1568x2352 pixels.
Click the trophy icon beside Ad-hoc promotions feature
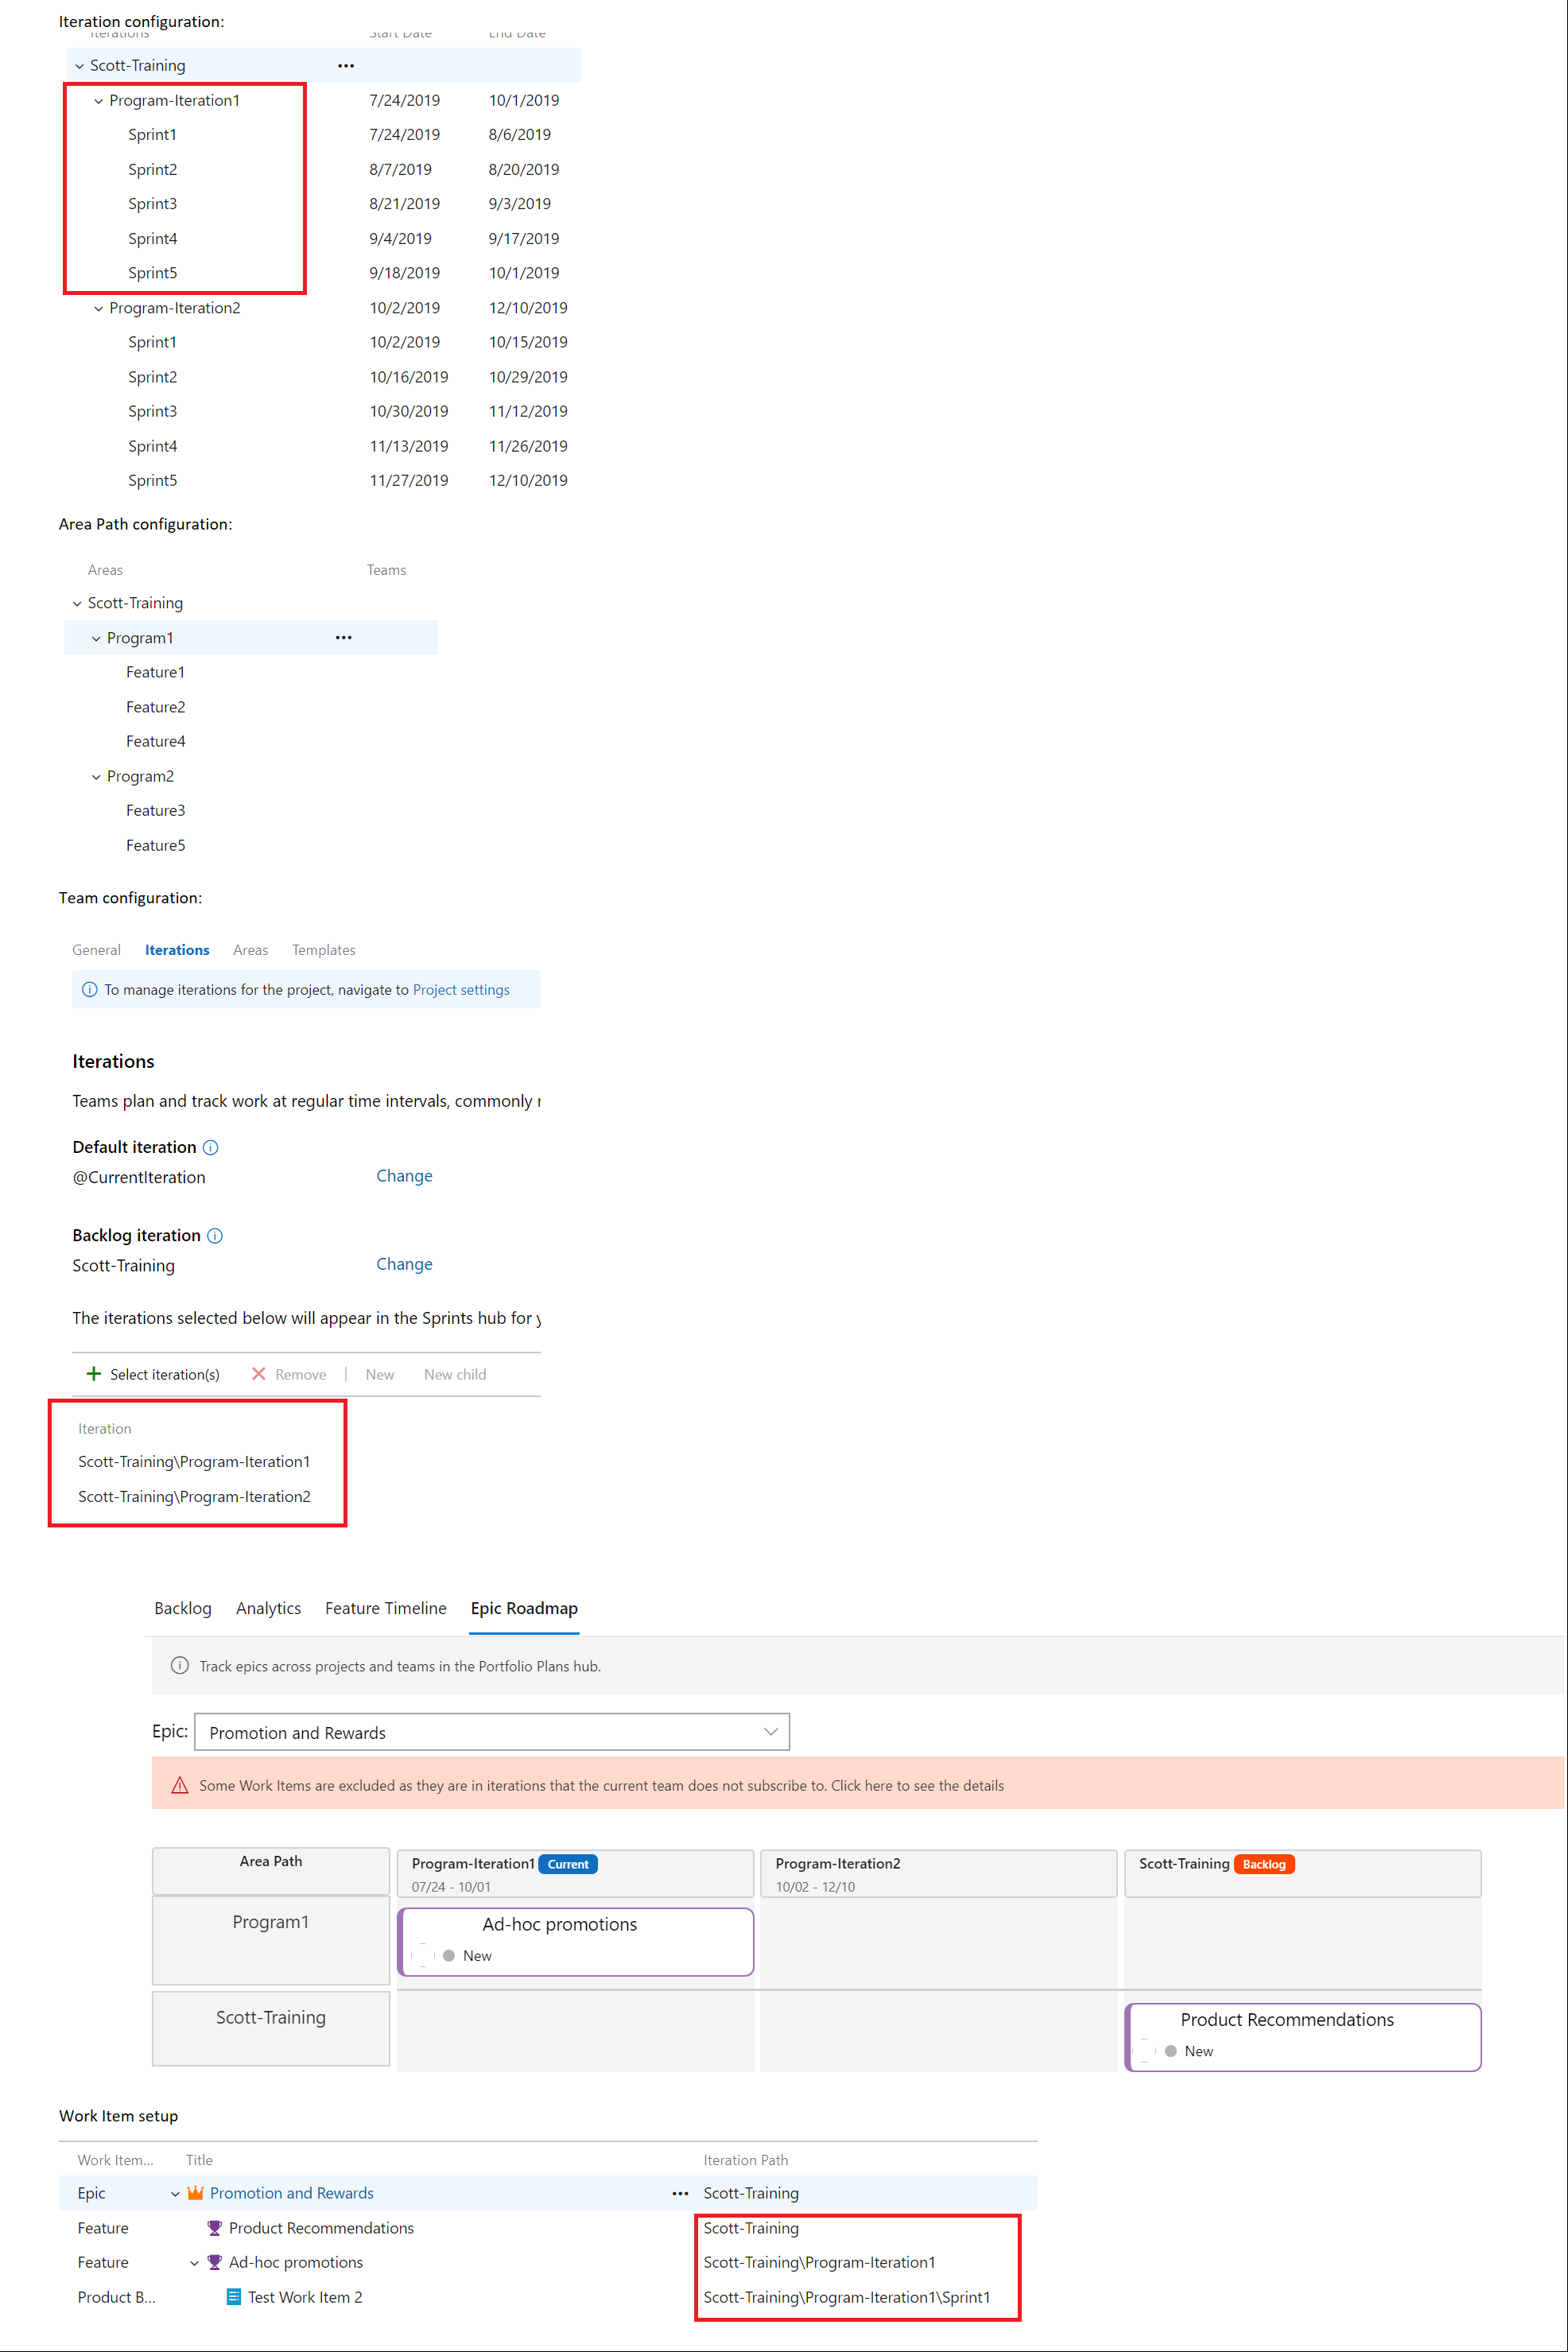coord(213,2262)
